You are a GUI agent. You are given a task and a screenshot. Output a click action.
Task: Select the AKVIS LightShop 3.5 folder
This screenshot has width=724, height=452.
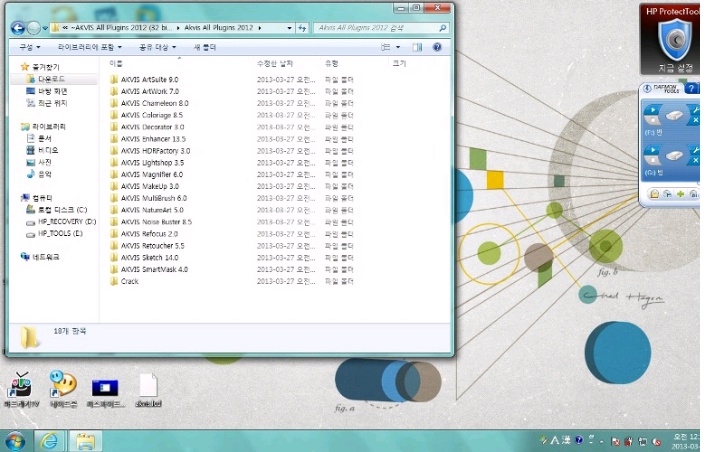click(x=147, y=163)
